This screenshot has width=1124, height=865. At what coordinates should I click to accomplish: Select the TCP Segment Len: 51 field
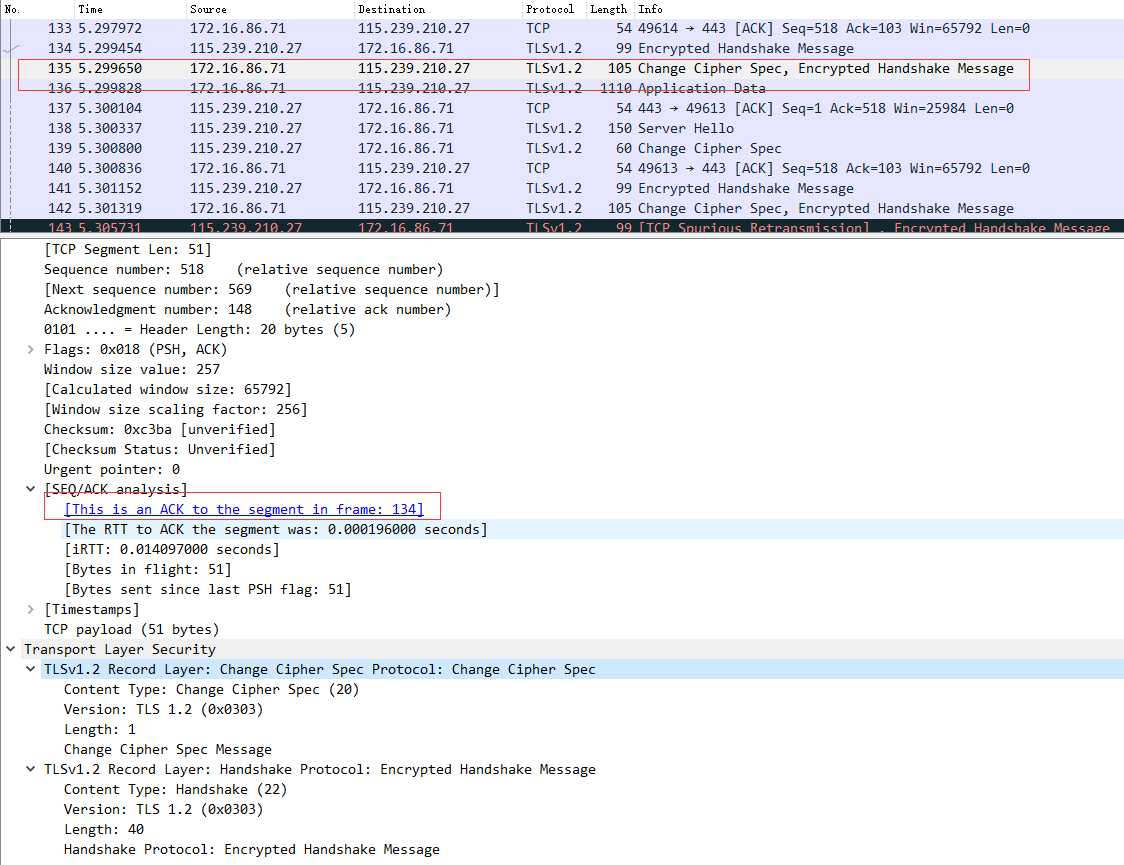[128, 250]
